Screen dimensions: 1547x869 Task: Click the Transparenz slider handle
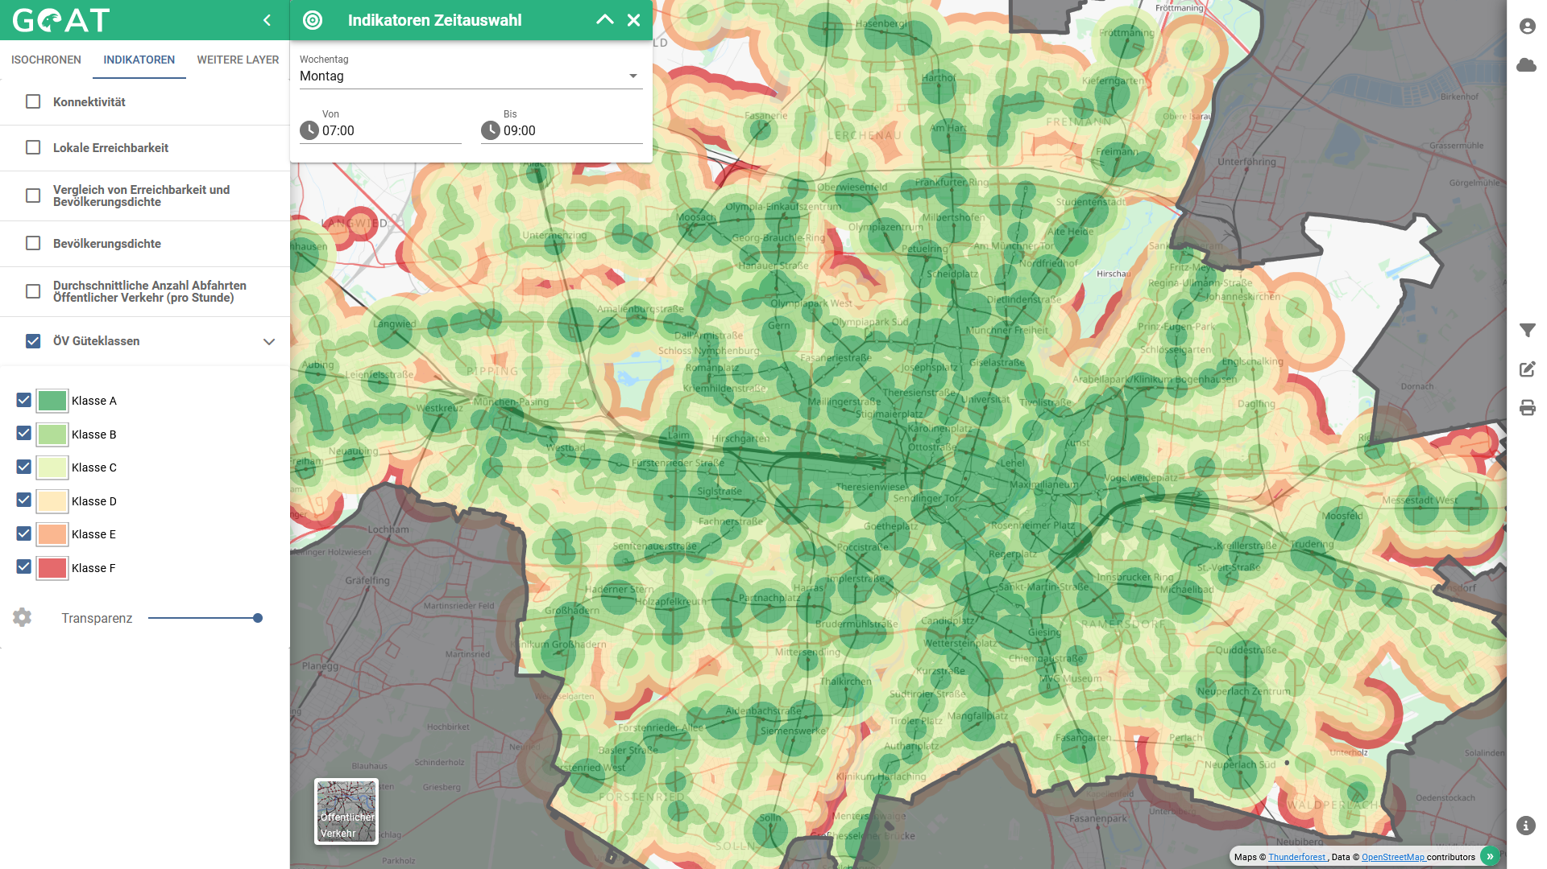258,618
